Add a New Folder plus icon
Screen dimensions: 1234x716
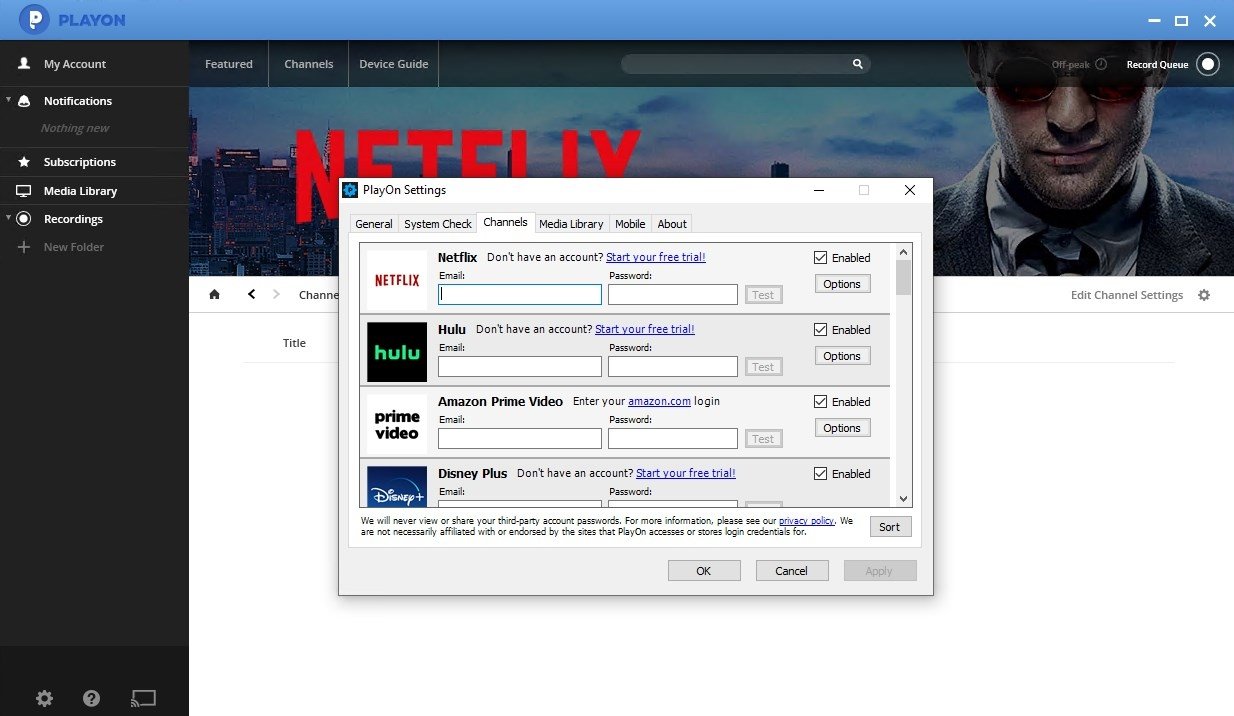[x=24, y=247]
